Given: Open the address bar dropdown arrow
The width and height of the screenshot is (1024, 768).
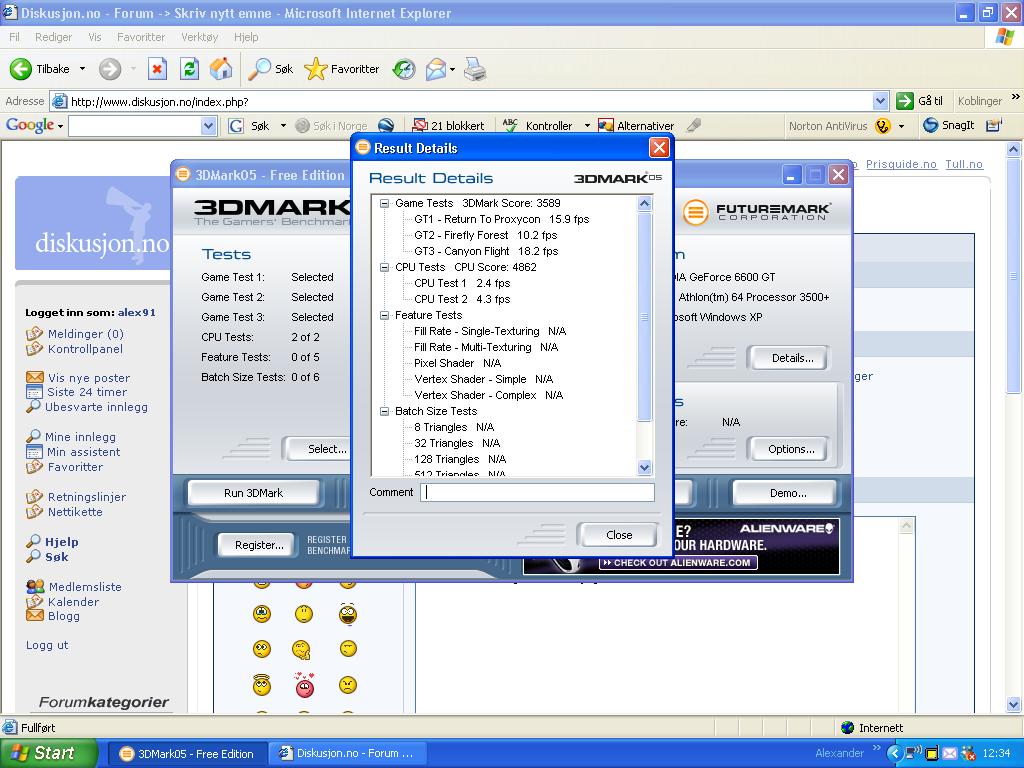Looking at the screenshot, I should (x=880, y=101).
